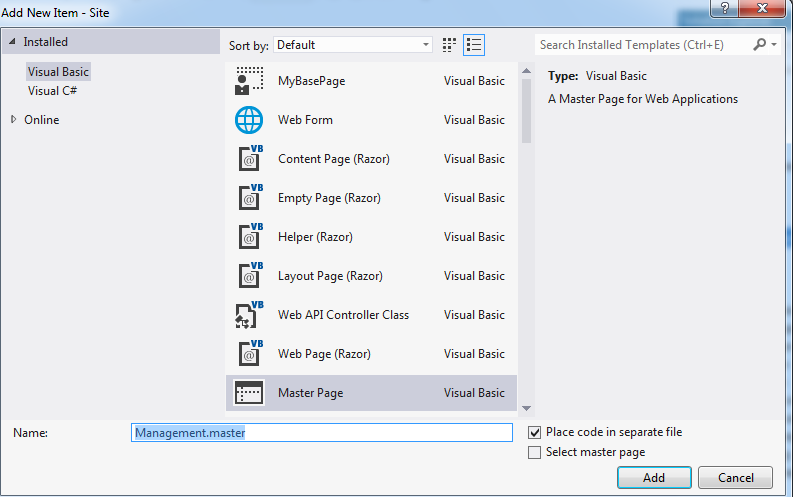The image size is (793, 497).
Task: Switch to medium icons list view
Action: (474, 45)
